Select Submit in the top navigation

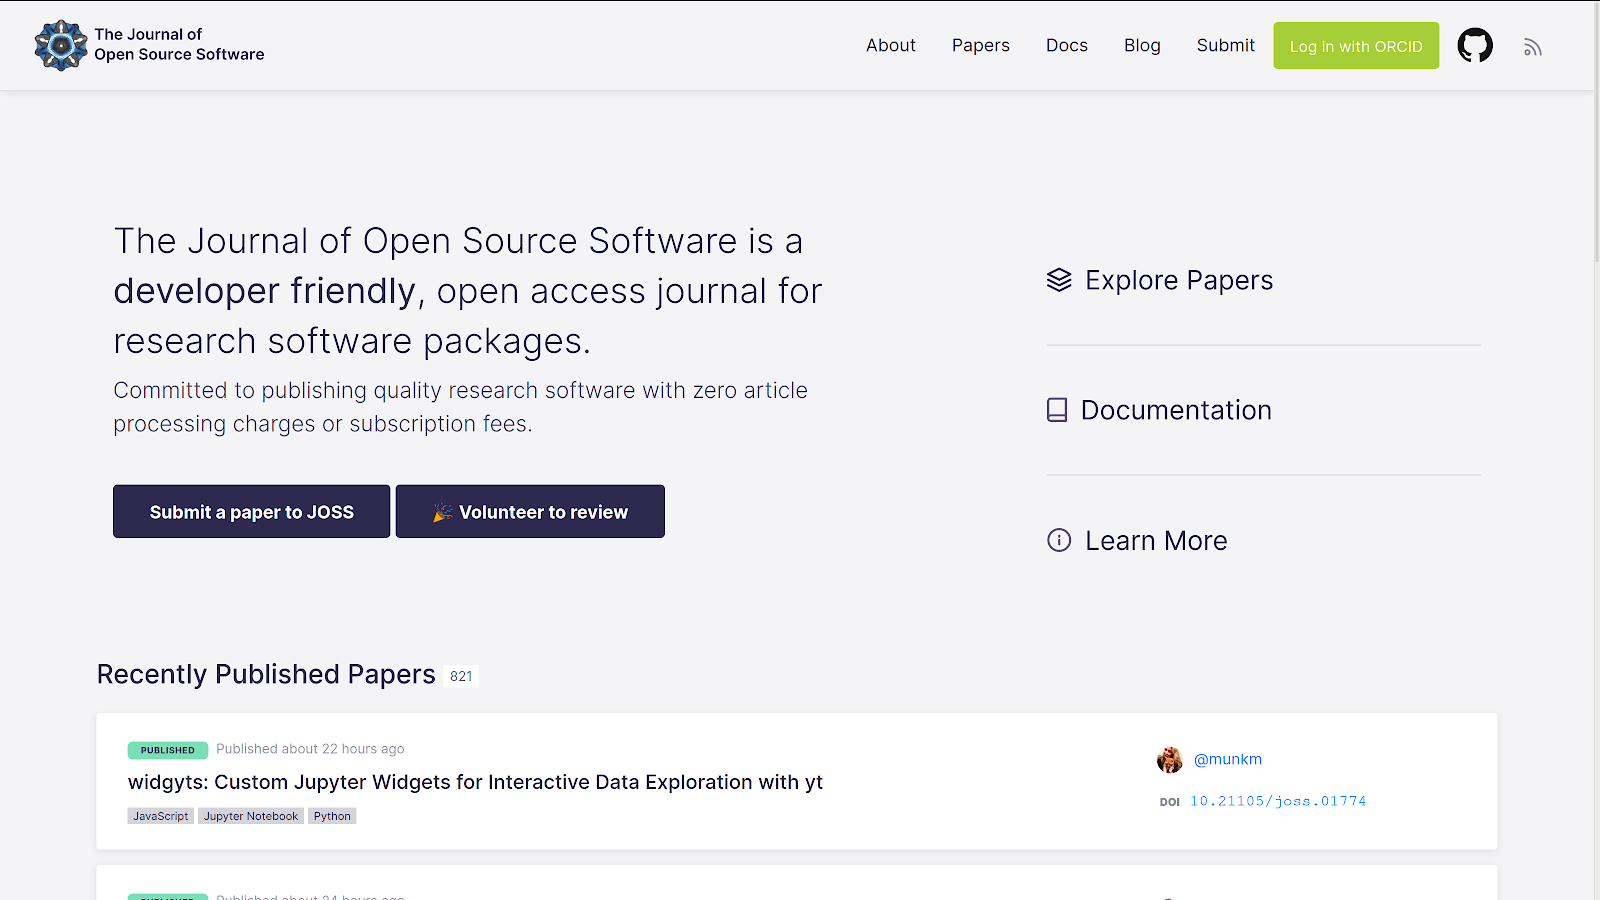(x=1226, y=45)
